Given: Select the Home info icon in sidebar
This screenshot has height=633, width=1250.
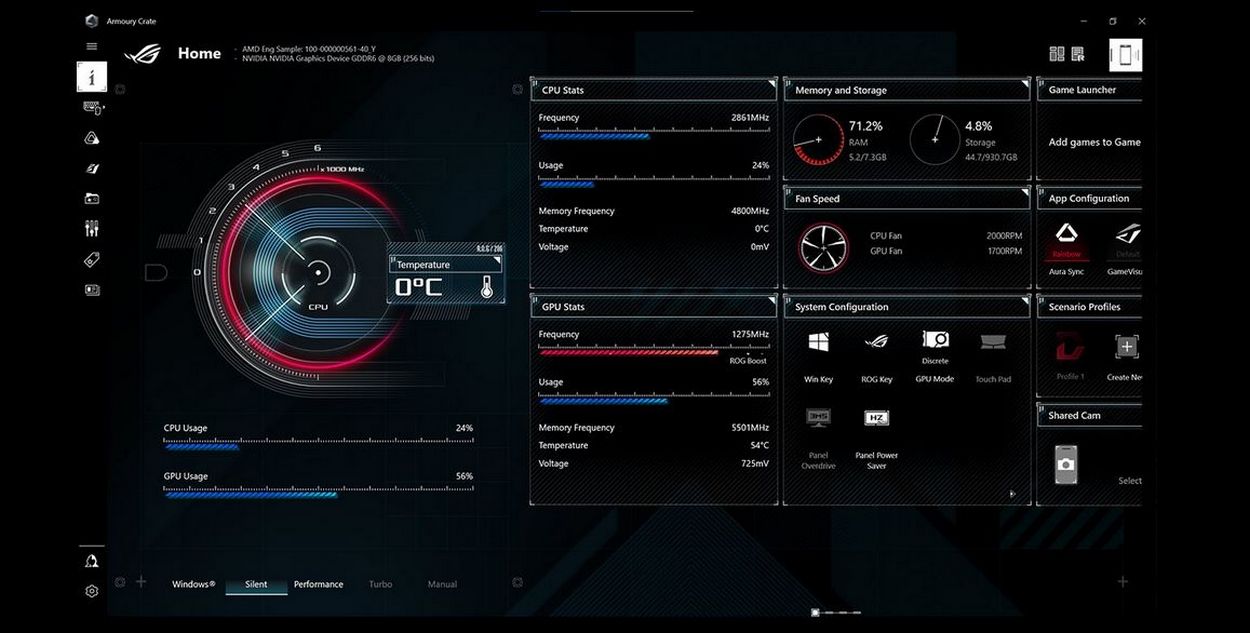Looking at the screenshot, I should tap(92, 77).
